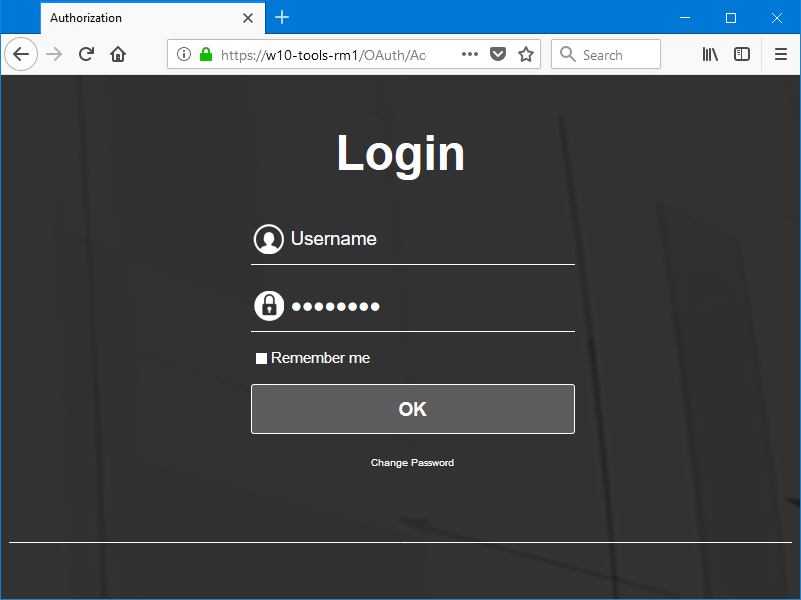This screenshot has width=801, height=600.
Task: Click the green secure connection padlock
Action: (x=206, y=55)
